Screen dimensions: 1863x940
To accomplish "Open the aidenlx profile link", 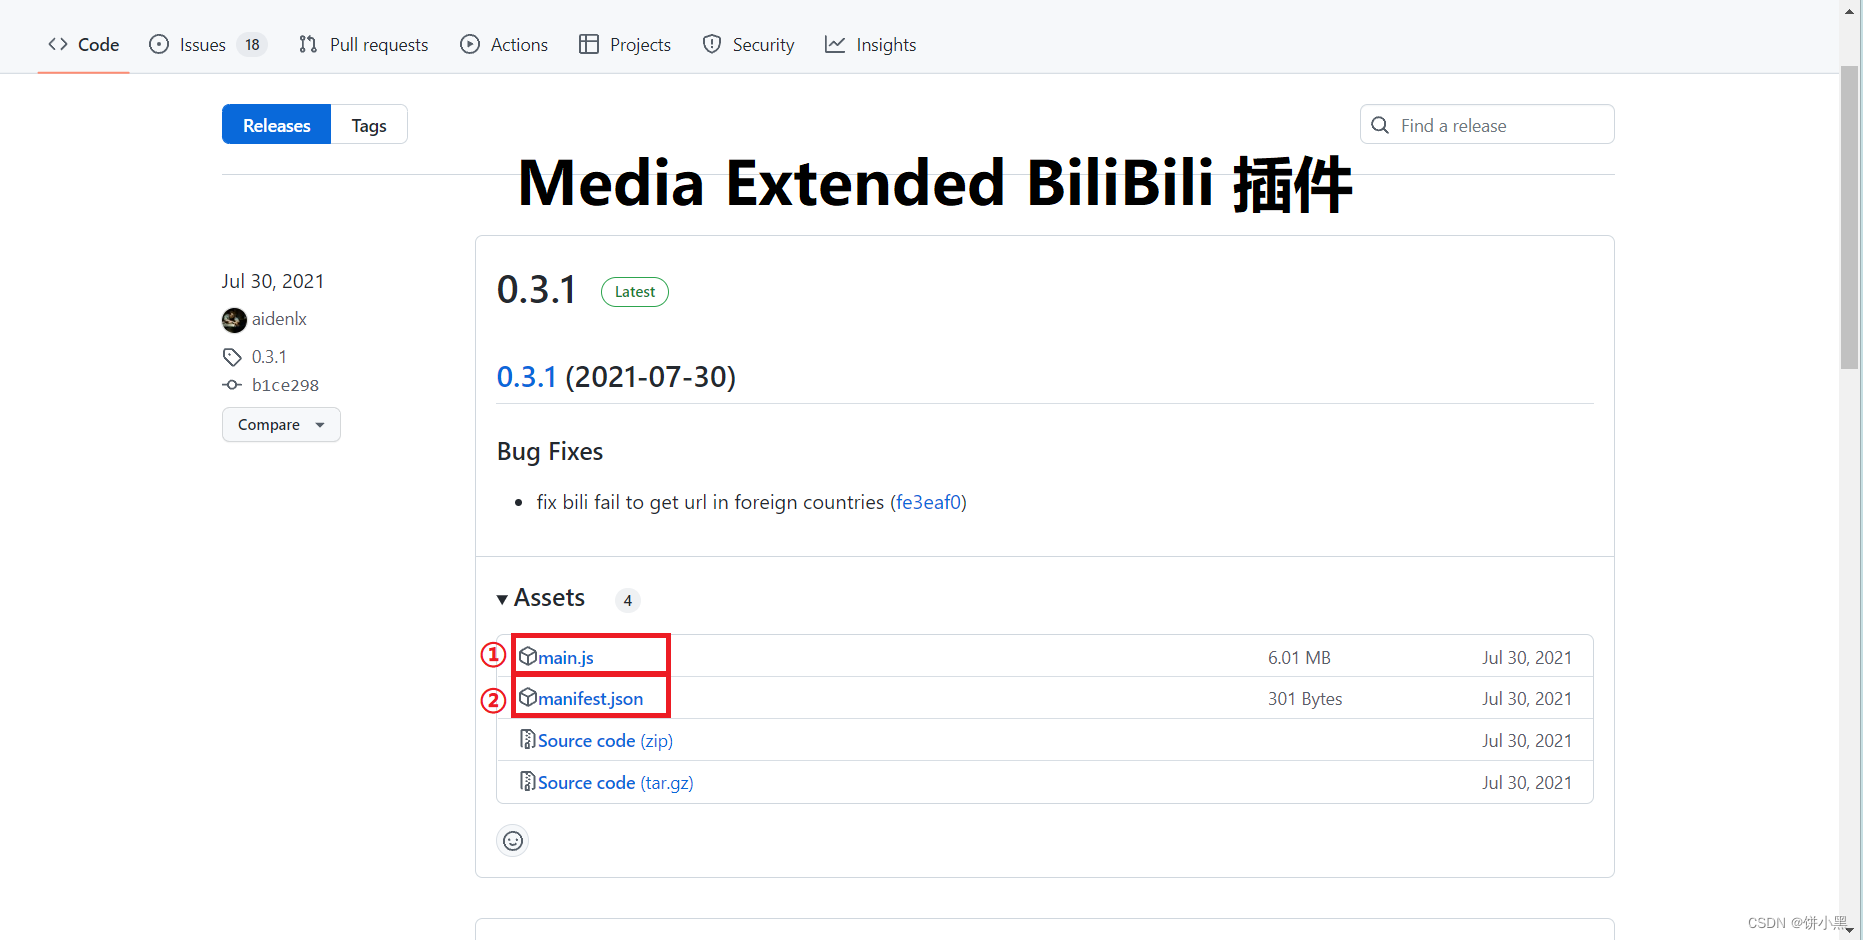I will (x=278, y=319).
